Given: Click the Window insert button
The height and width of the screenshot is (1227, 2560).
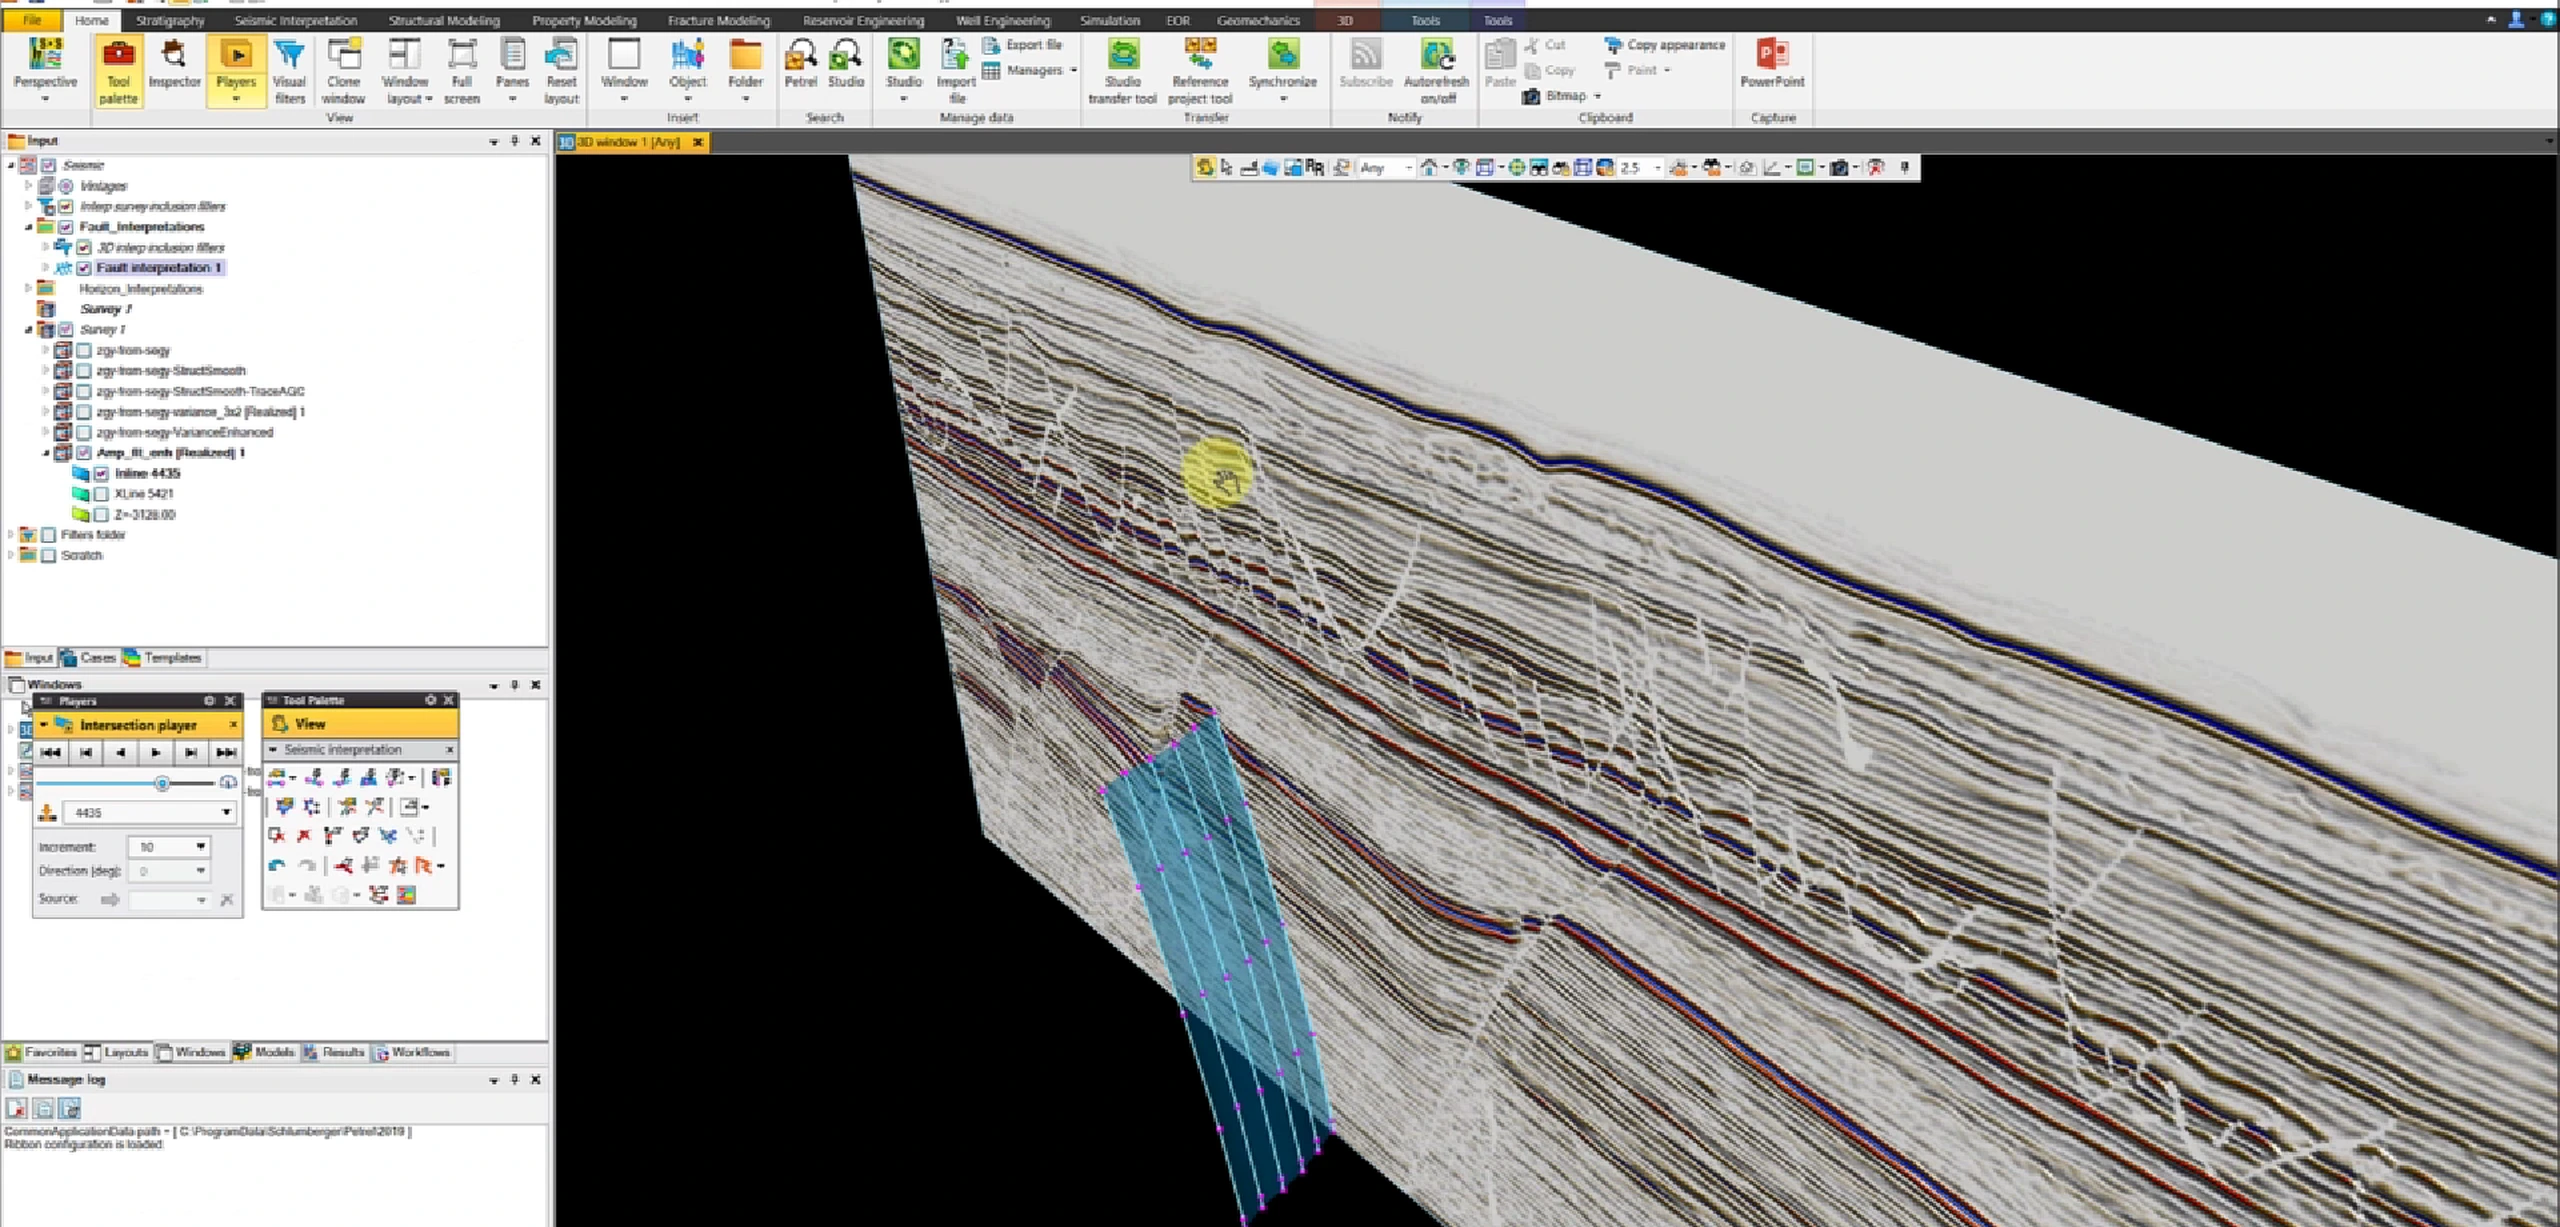Looking at the screenshot, I should click(624, 70).
